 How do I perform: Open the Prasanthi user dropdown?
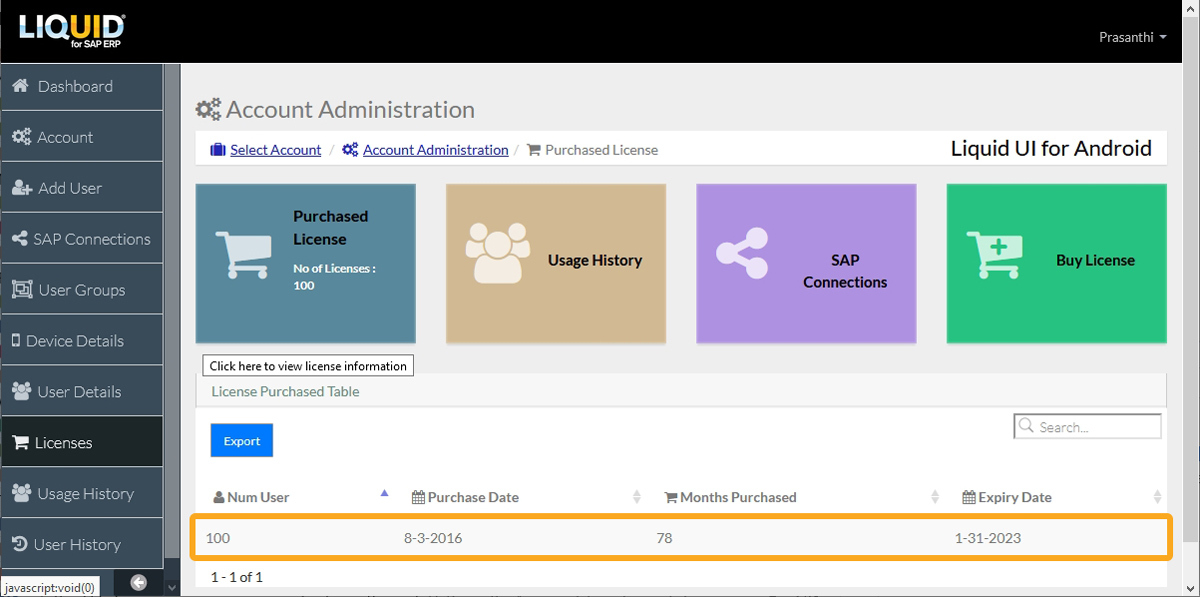1133,37
